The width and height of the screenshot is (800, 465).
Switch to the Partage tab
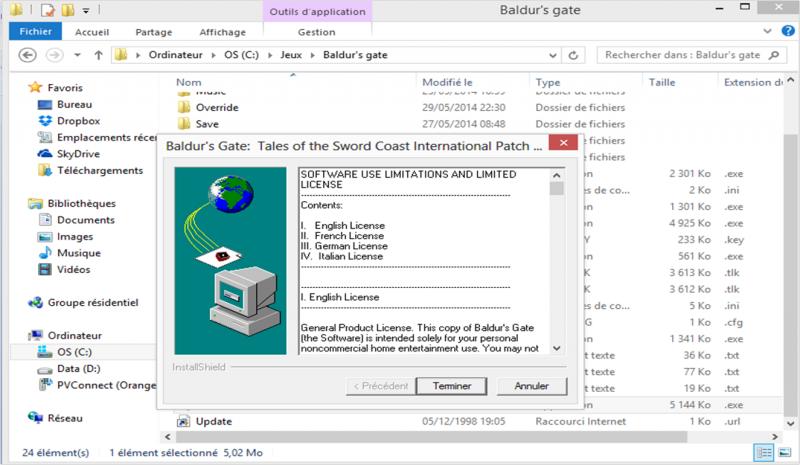(x=154, y=32)
